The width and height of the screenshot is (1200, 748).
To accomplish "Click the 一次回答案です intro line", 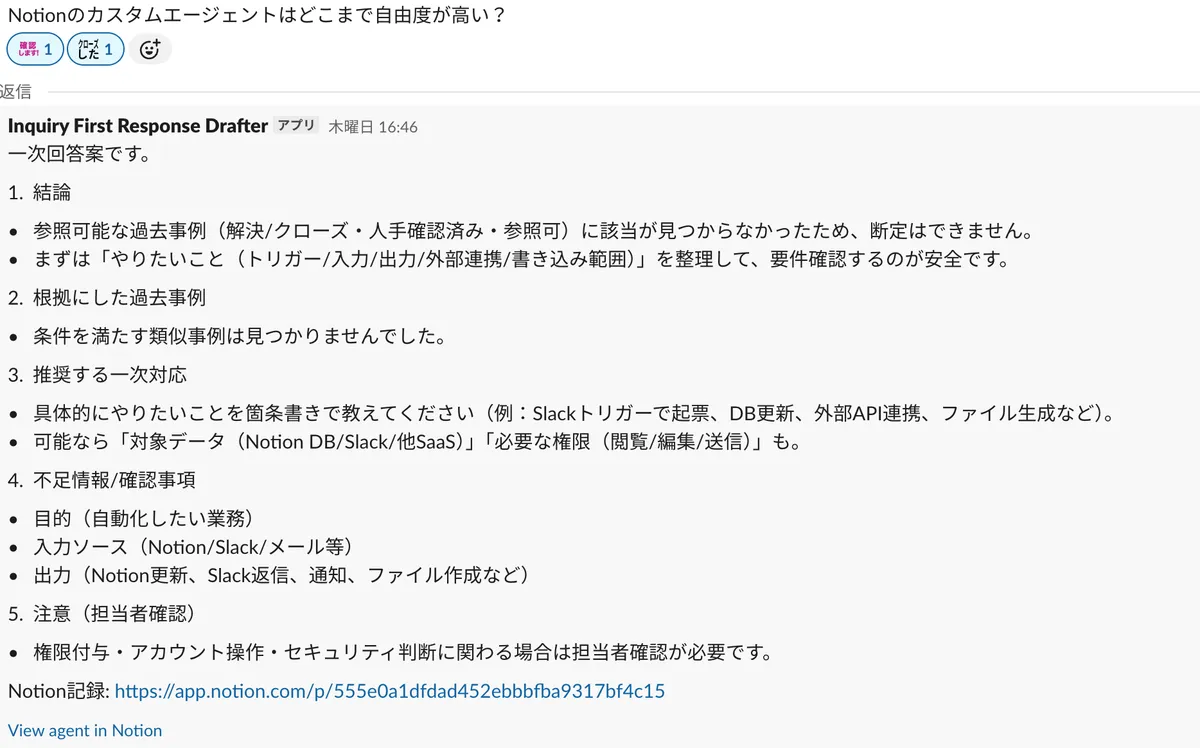I will (80, 154).
